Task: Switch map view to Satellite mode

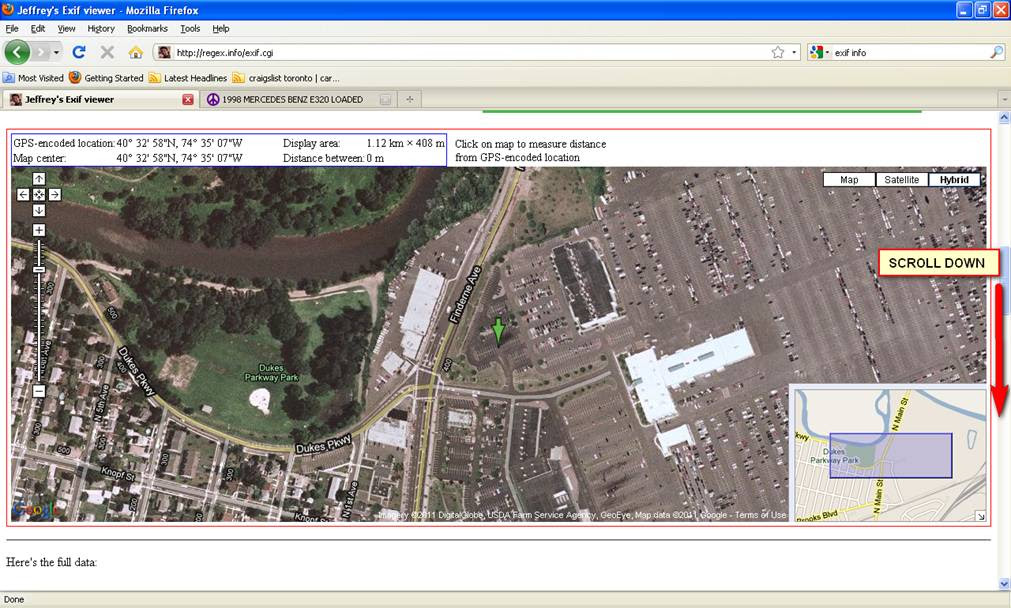Action: [901, 180]
